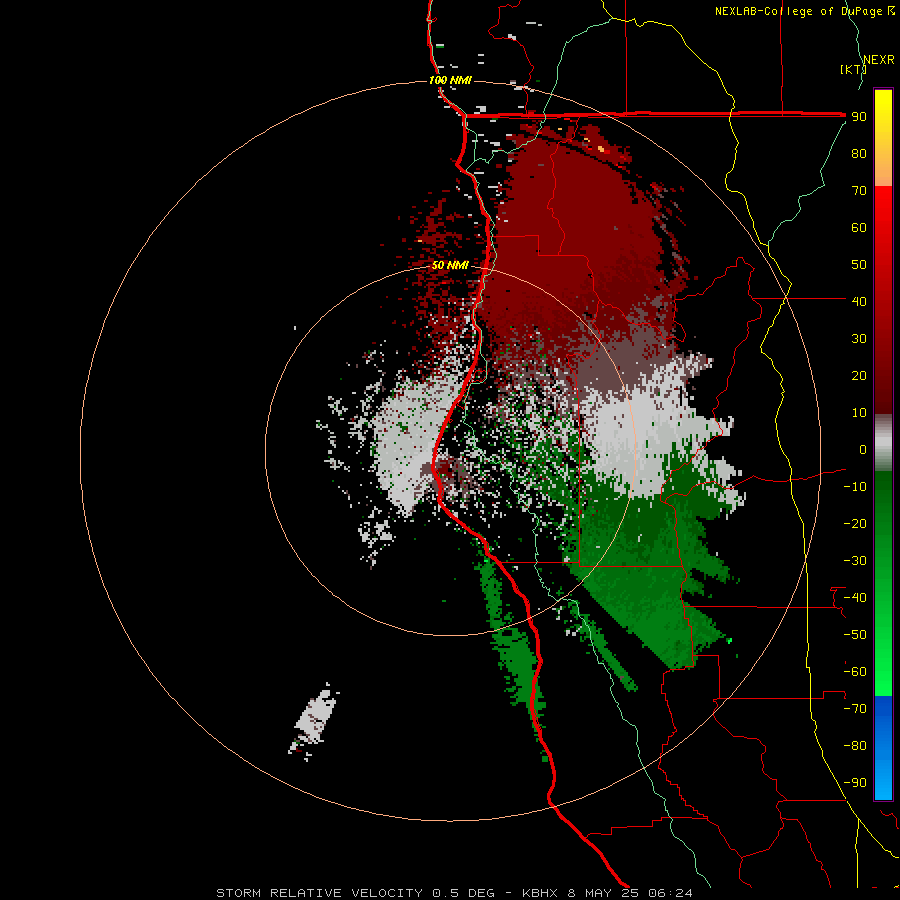
Task: Click the "50" value on velocity scale
Action: click(859, 265)
